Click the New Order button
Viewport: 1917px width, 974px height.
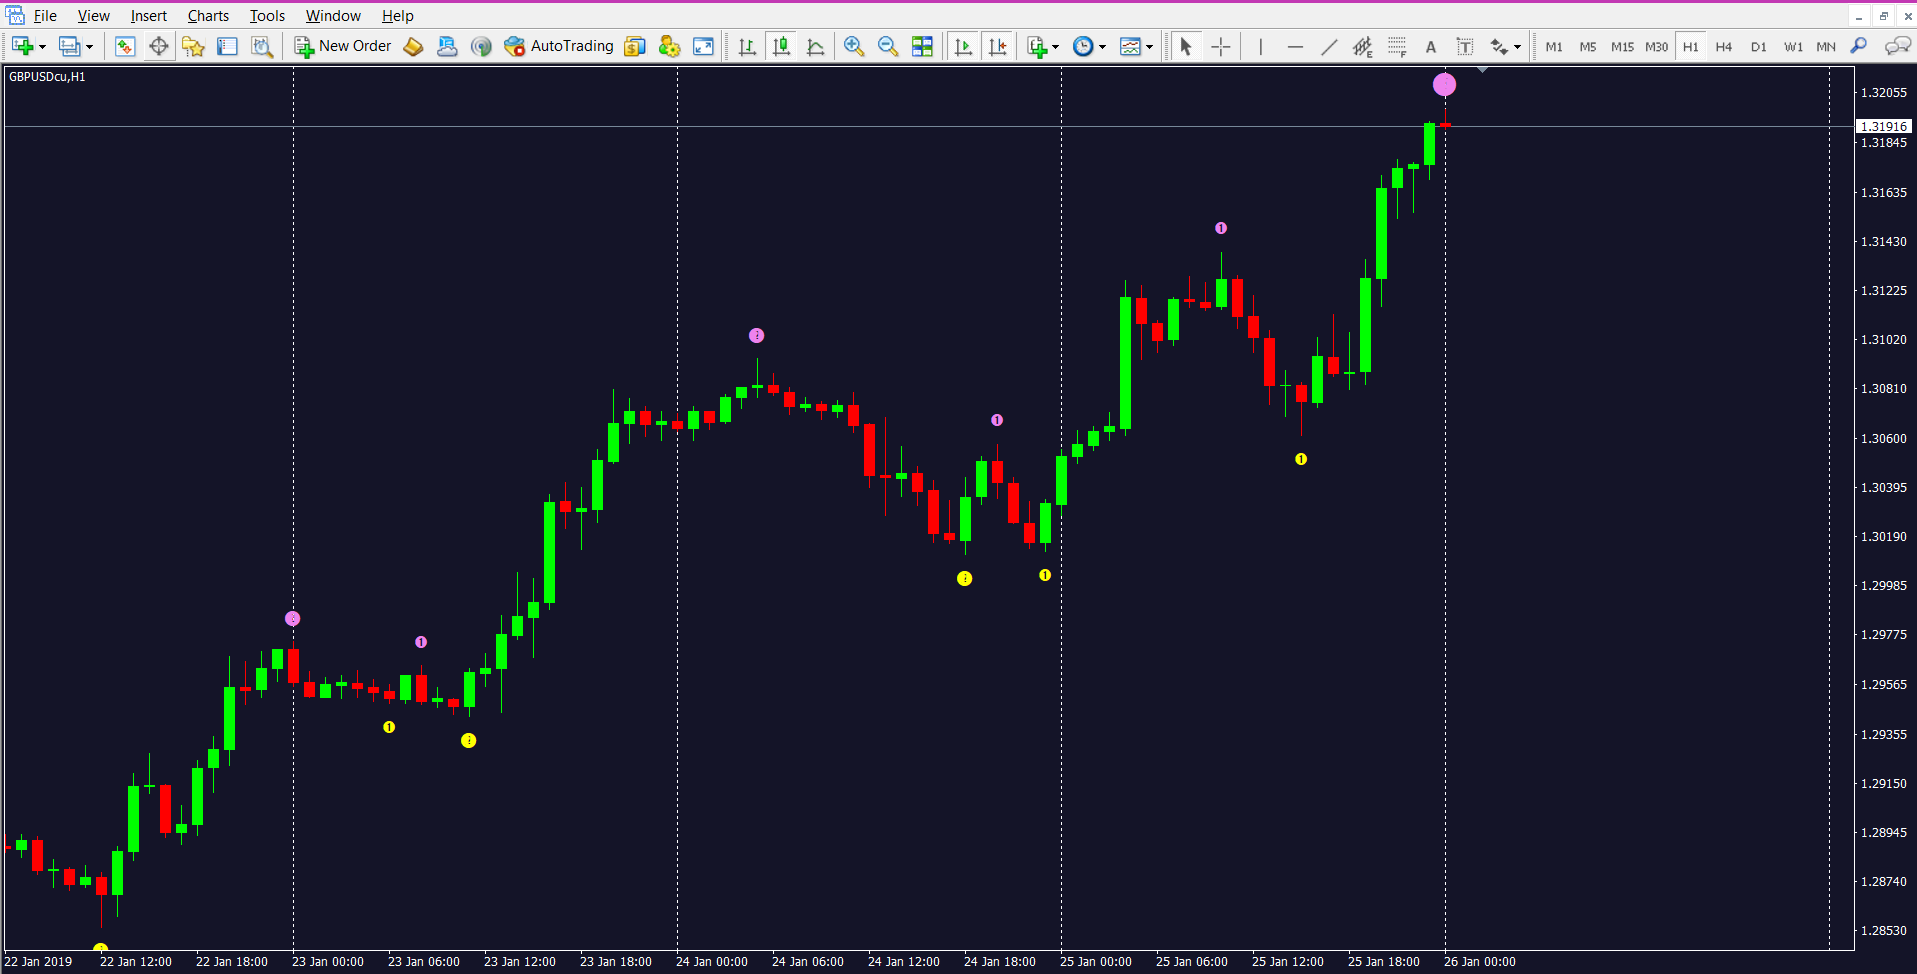[343, 46]
